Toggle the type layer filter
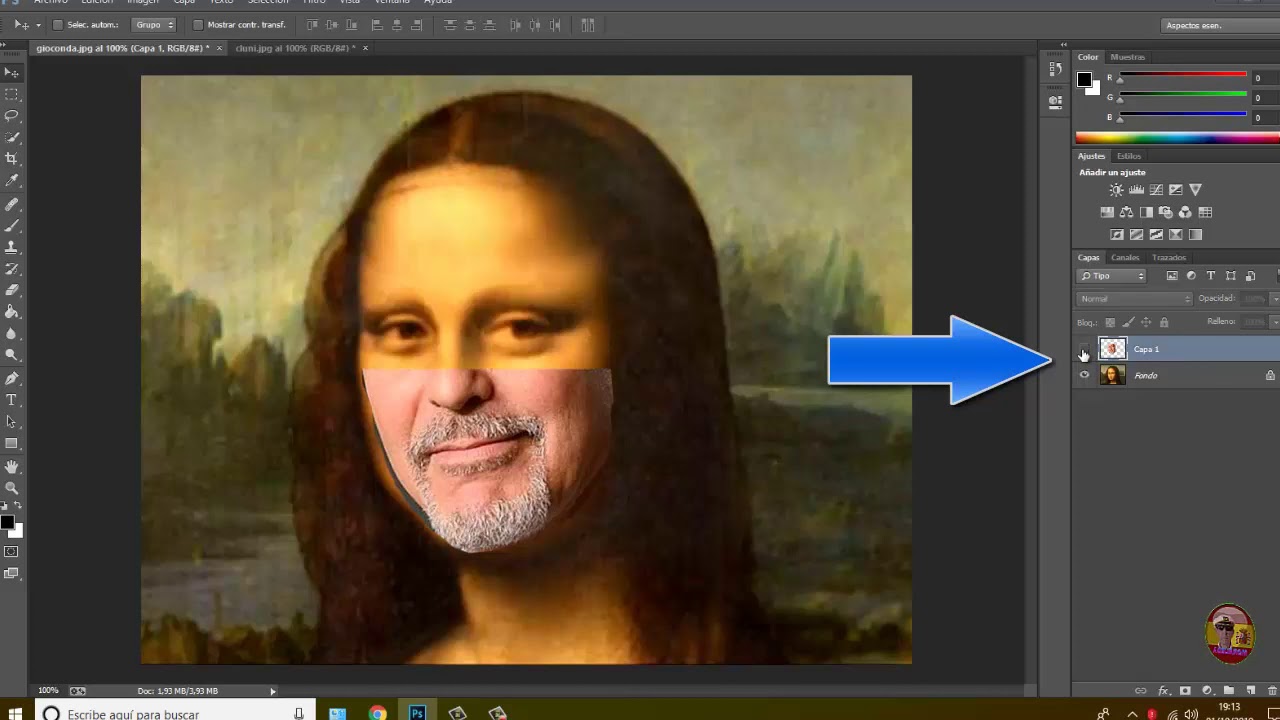 1211,276
